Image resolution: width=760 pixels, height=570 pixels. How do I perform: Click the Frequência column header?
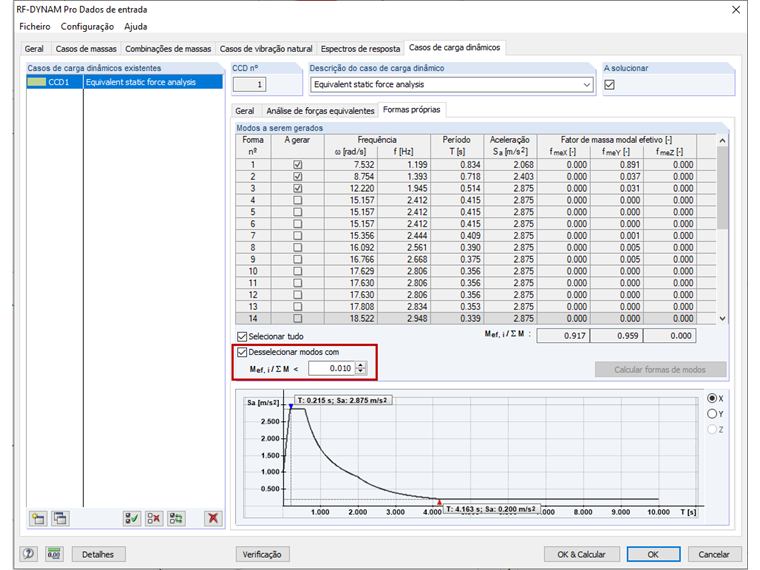click(x=377, y=140)
